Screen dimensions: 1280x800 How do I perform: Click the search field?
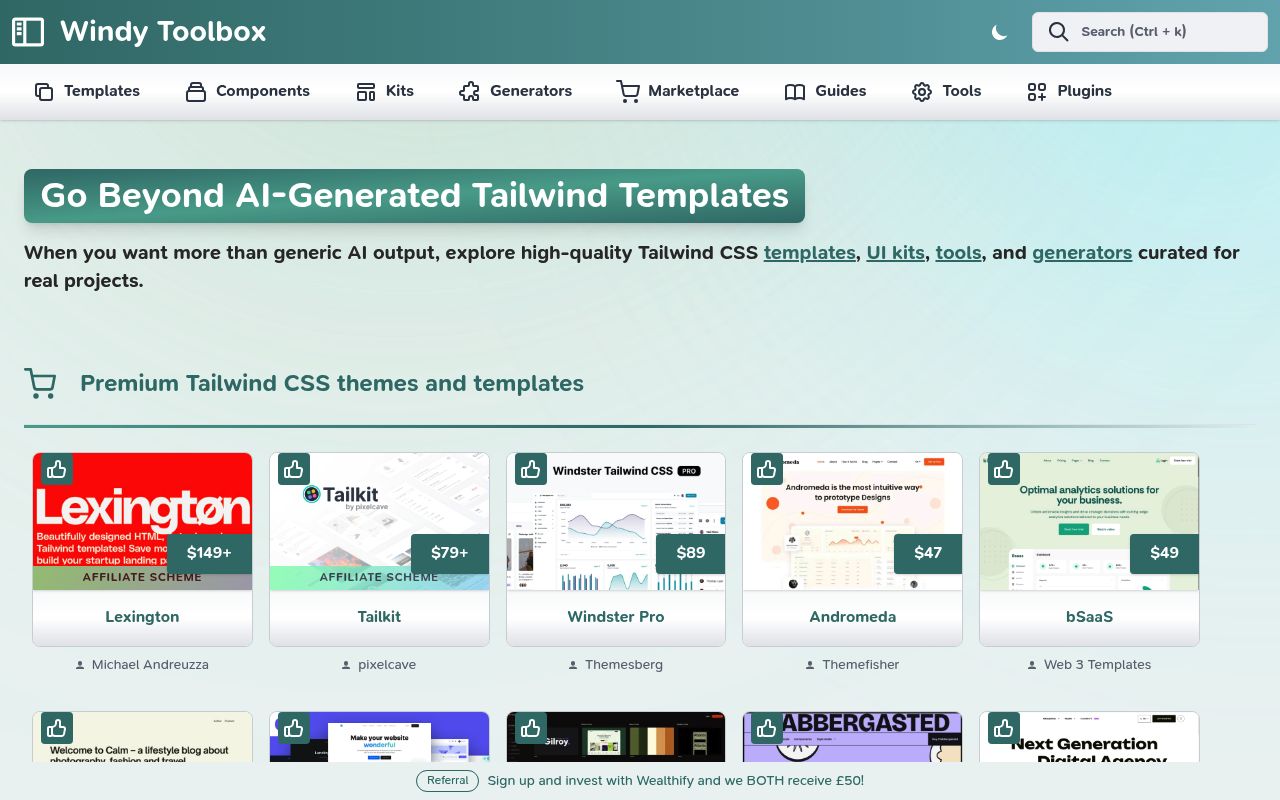point(1150,32)
